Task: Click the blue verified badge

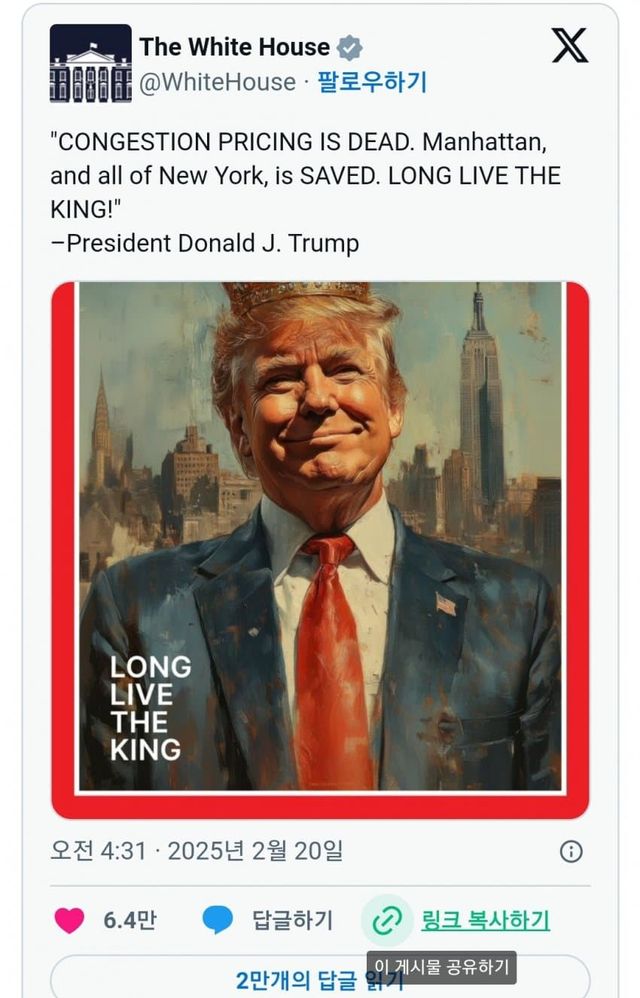Action: coord(349,48)
